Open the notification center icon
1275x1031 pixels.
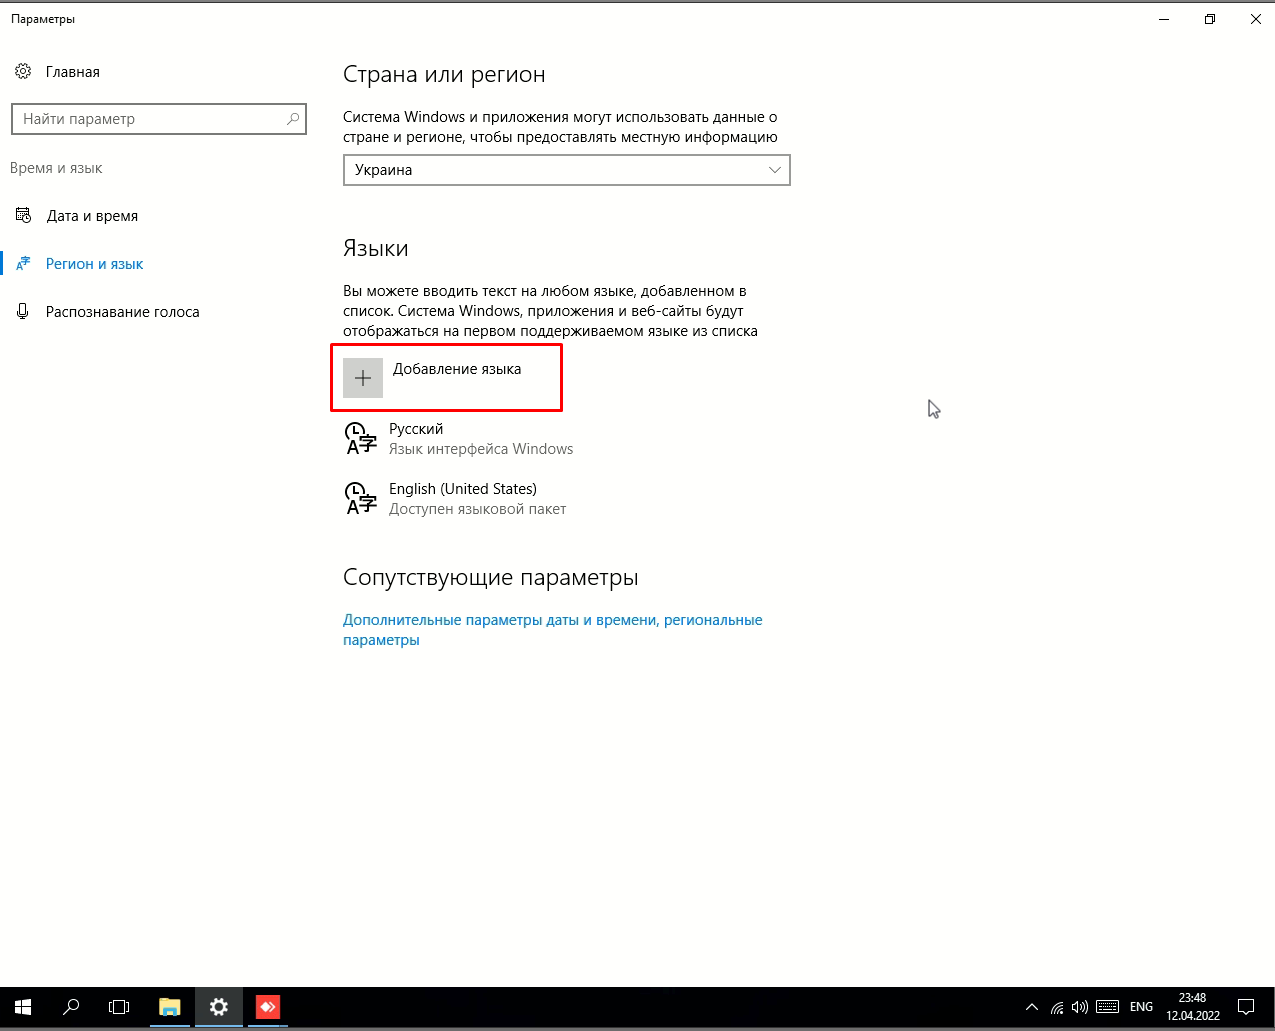point(1246,1007)
